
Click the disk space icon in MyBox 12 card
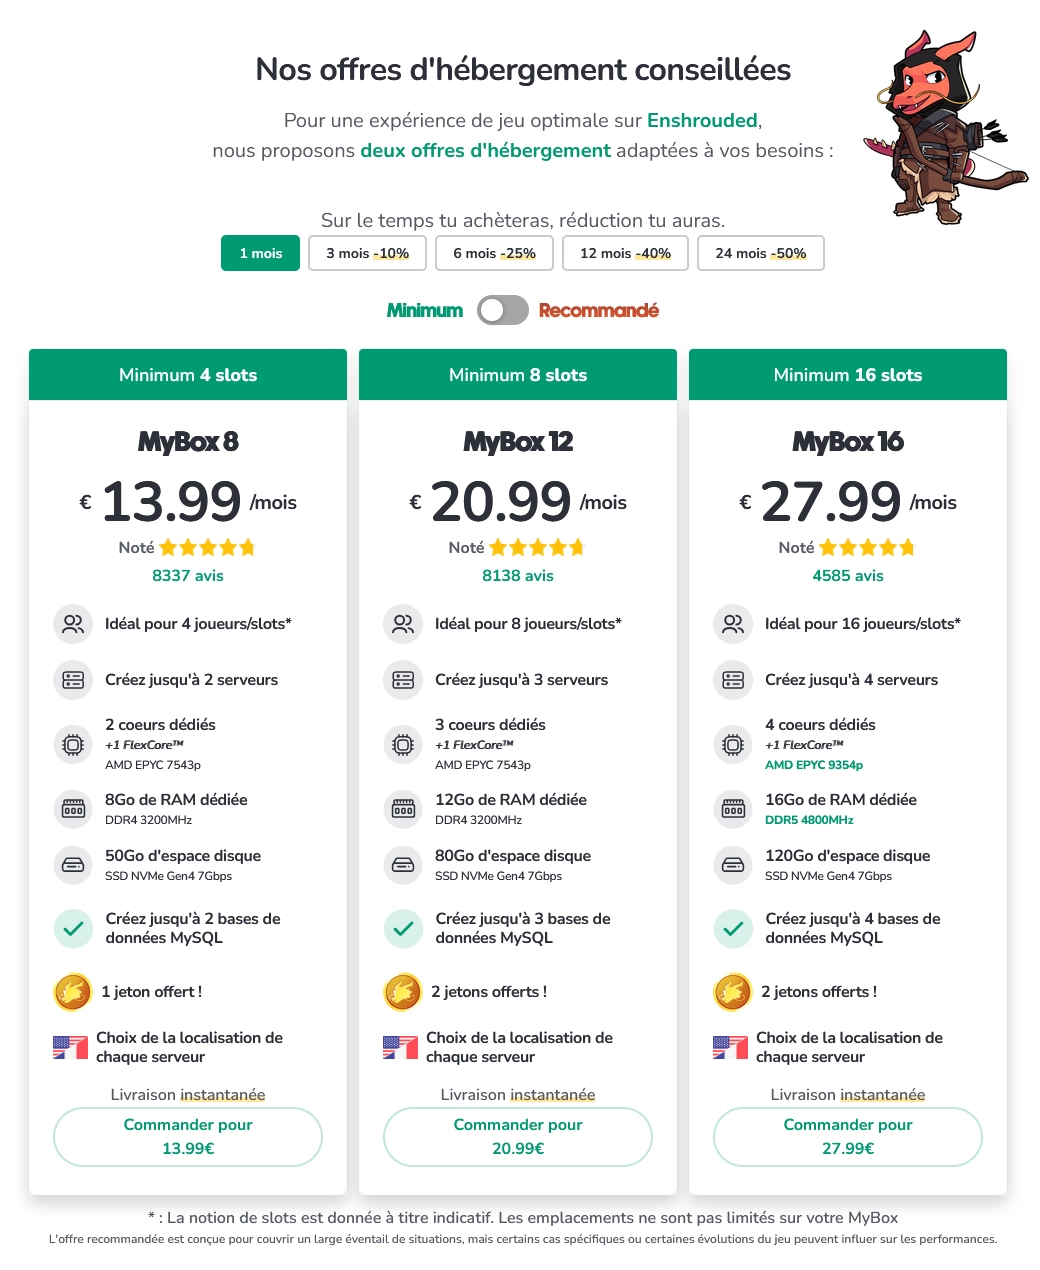(403, 865)
